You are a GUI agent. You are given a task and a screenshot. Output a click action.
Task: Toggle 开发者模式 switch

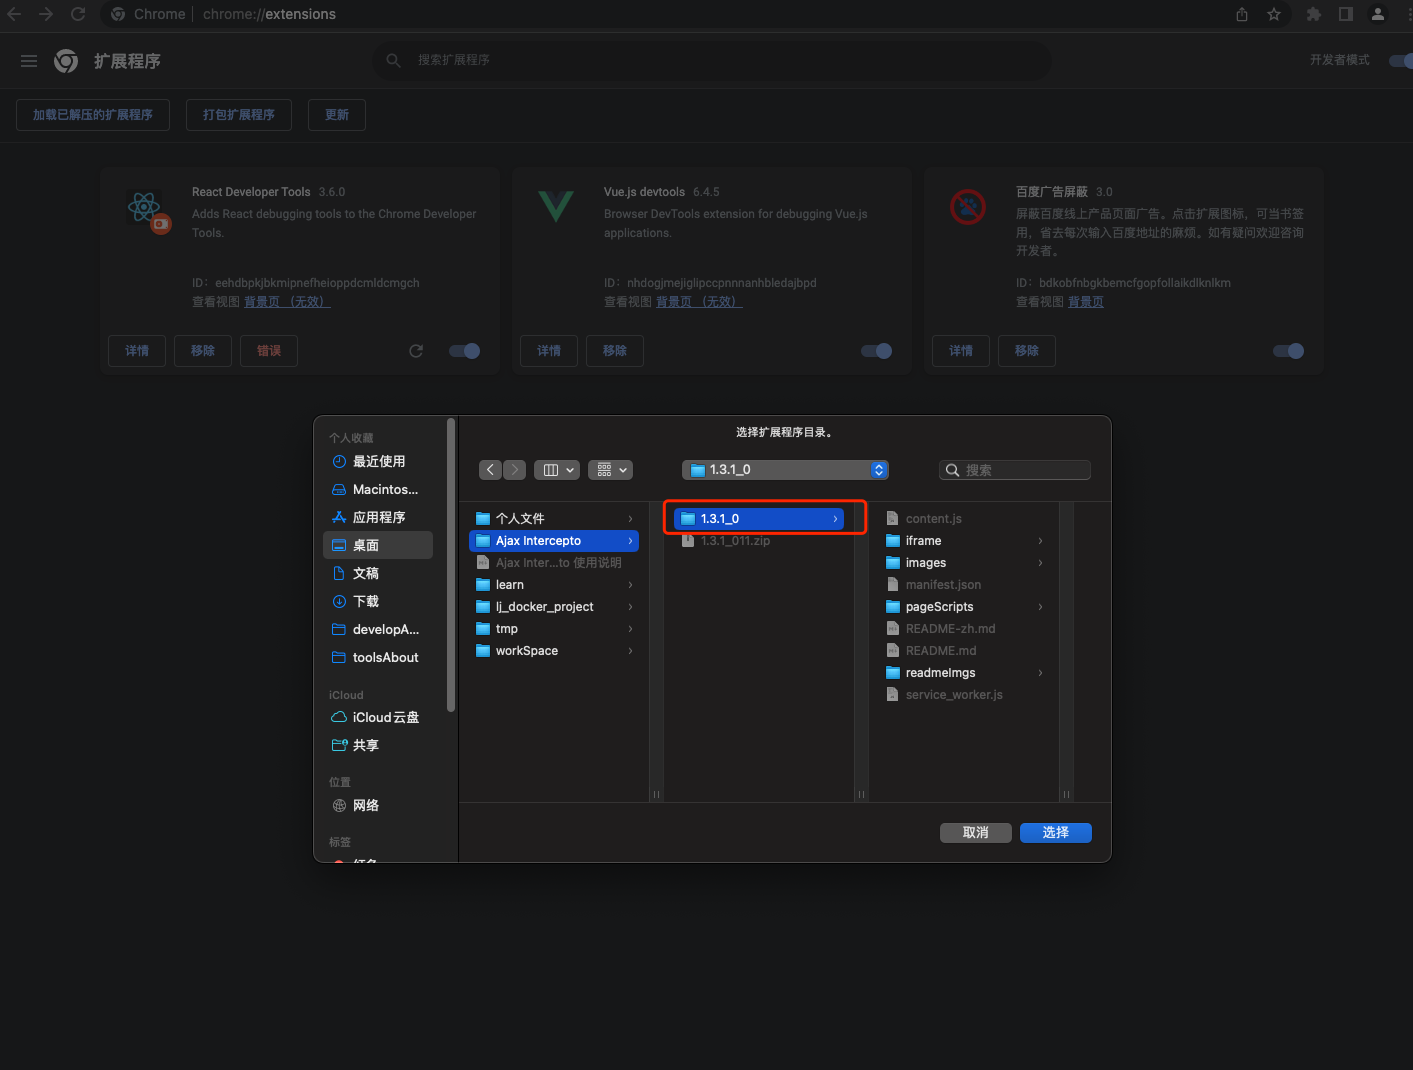(1401, 61)
